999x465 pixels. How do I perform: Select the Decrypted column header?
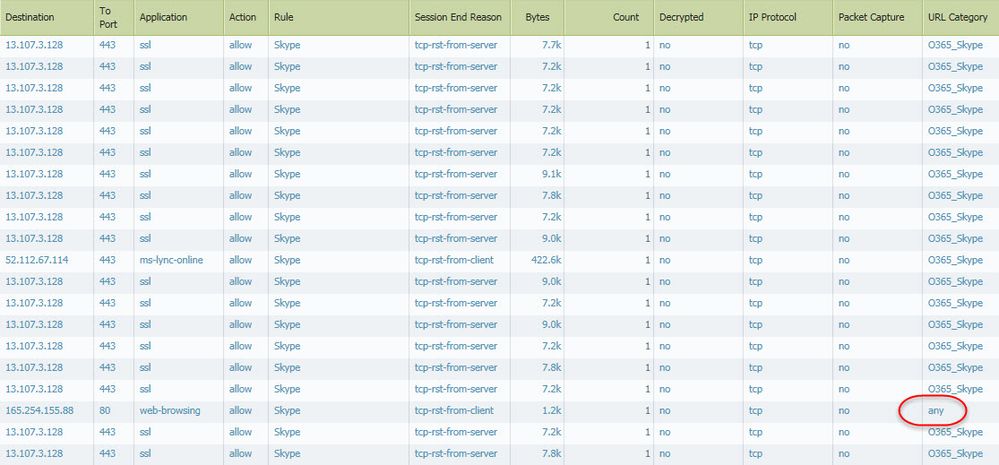(681, 18)
